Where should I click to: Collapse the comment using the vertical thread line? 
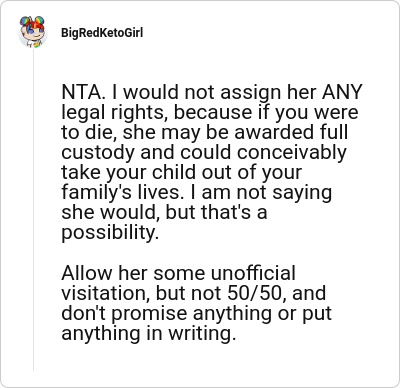click(x=33, y=210)
